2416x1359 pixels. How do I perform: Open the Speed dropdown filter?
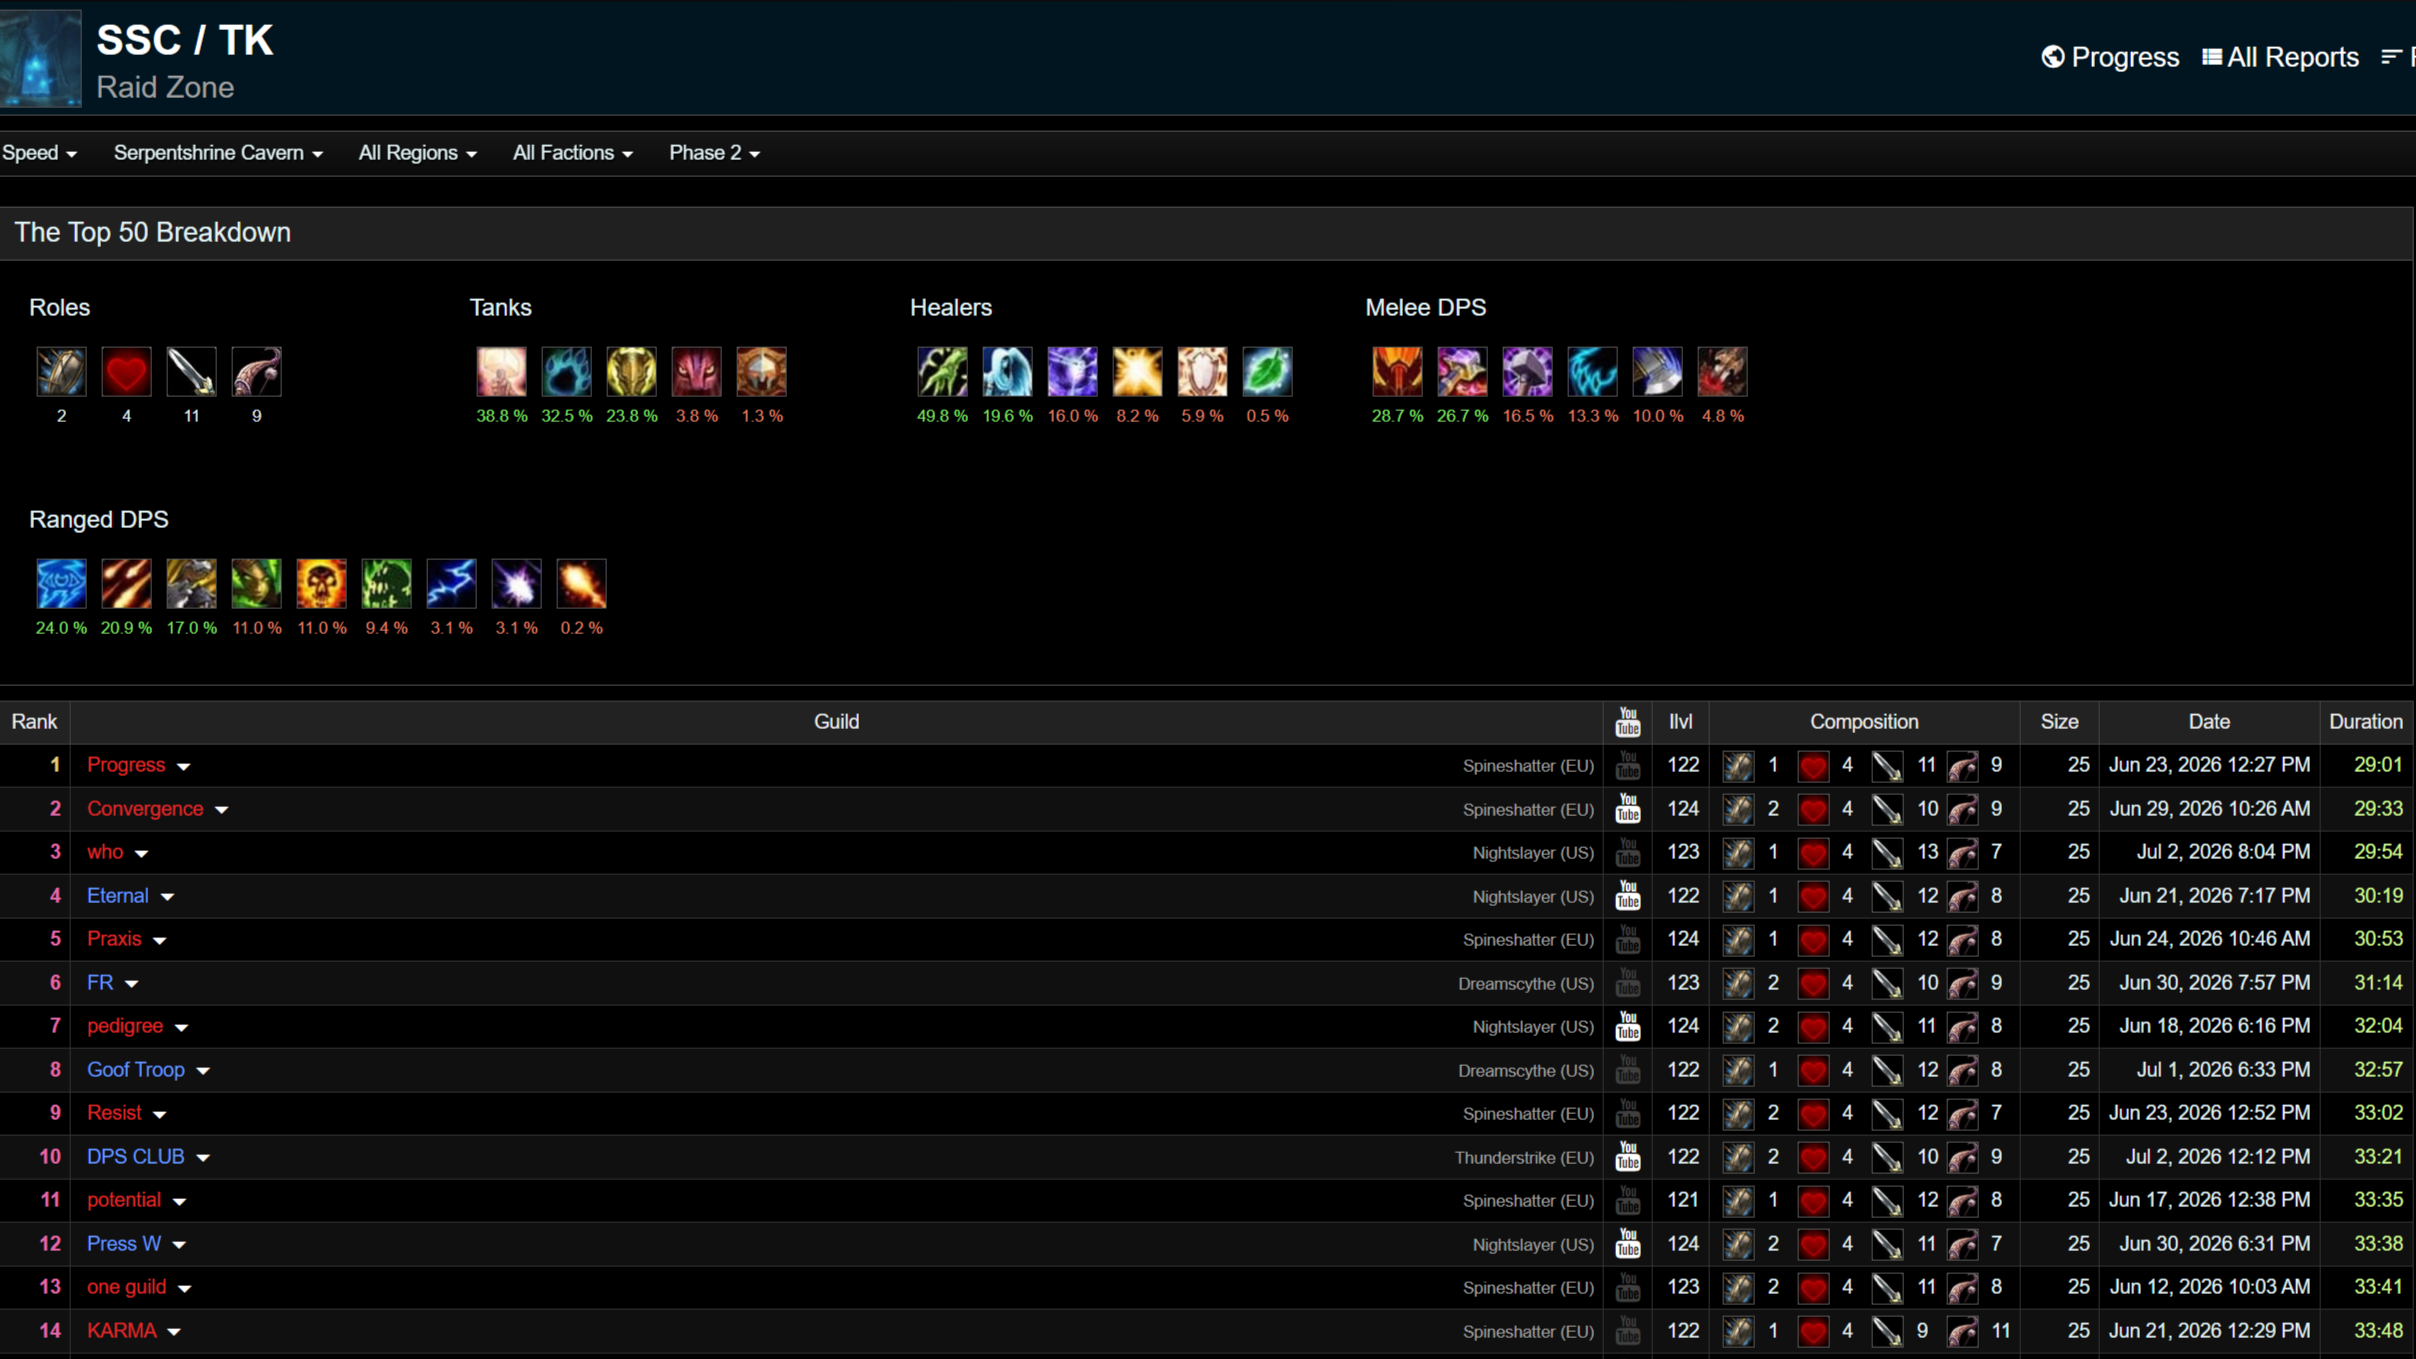[39, 153]
